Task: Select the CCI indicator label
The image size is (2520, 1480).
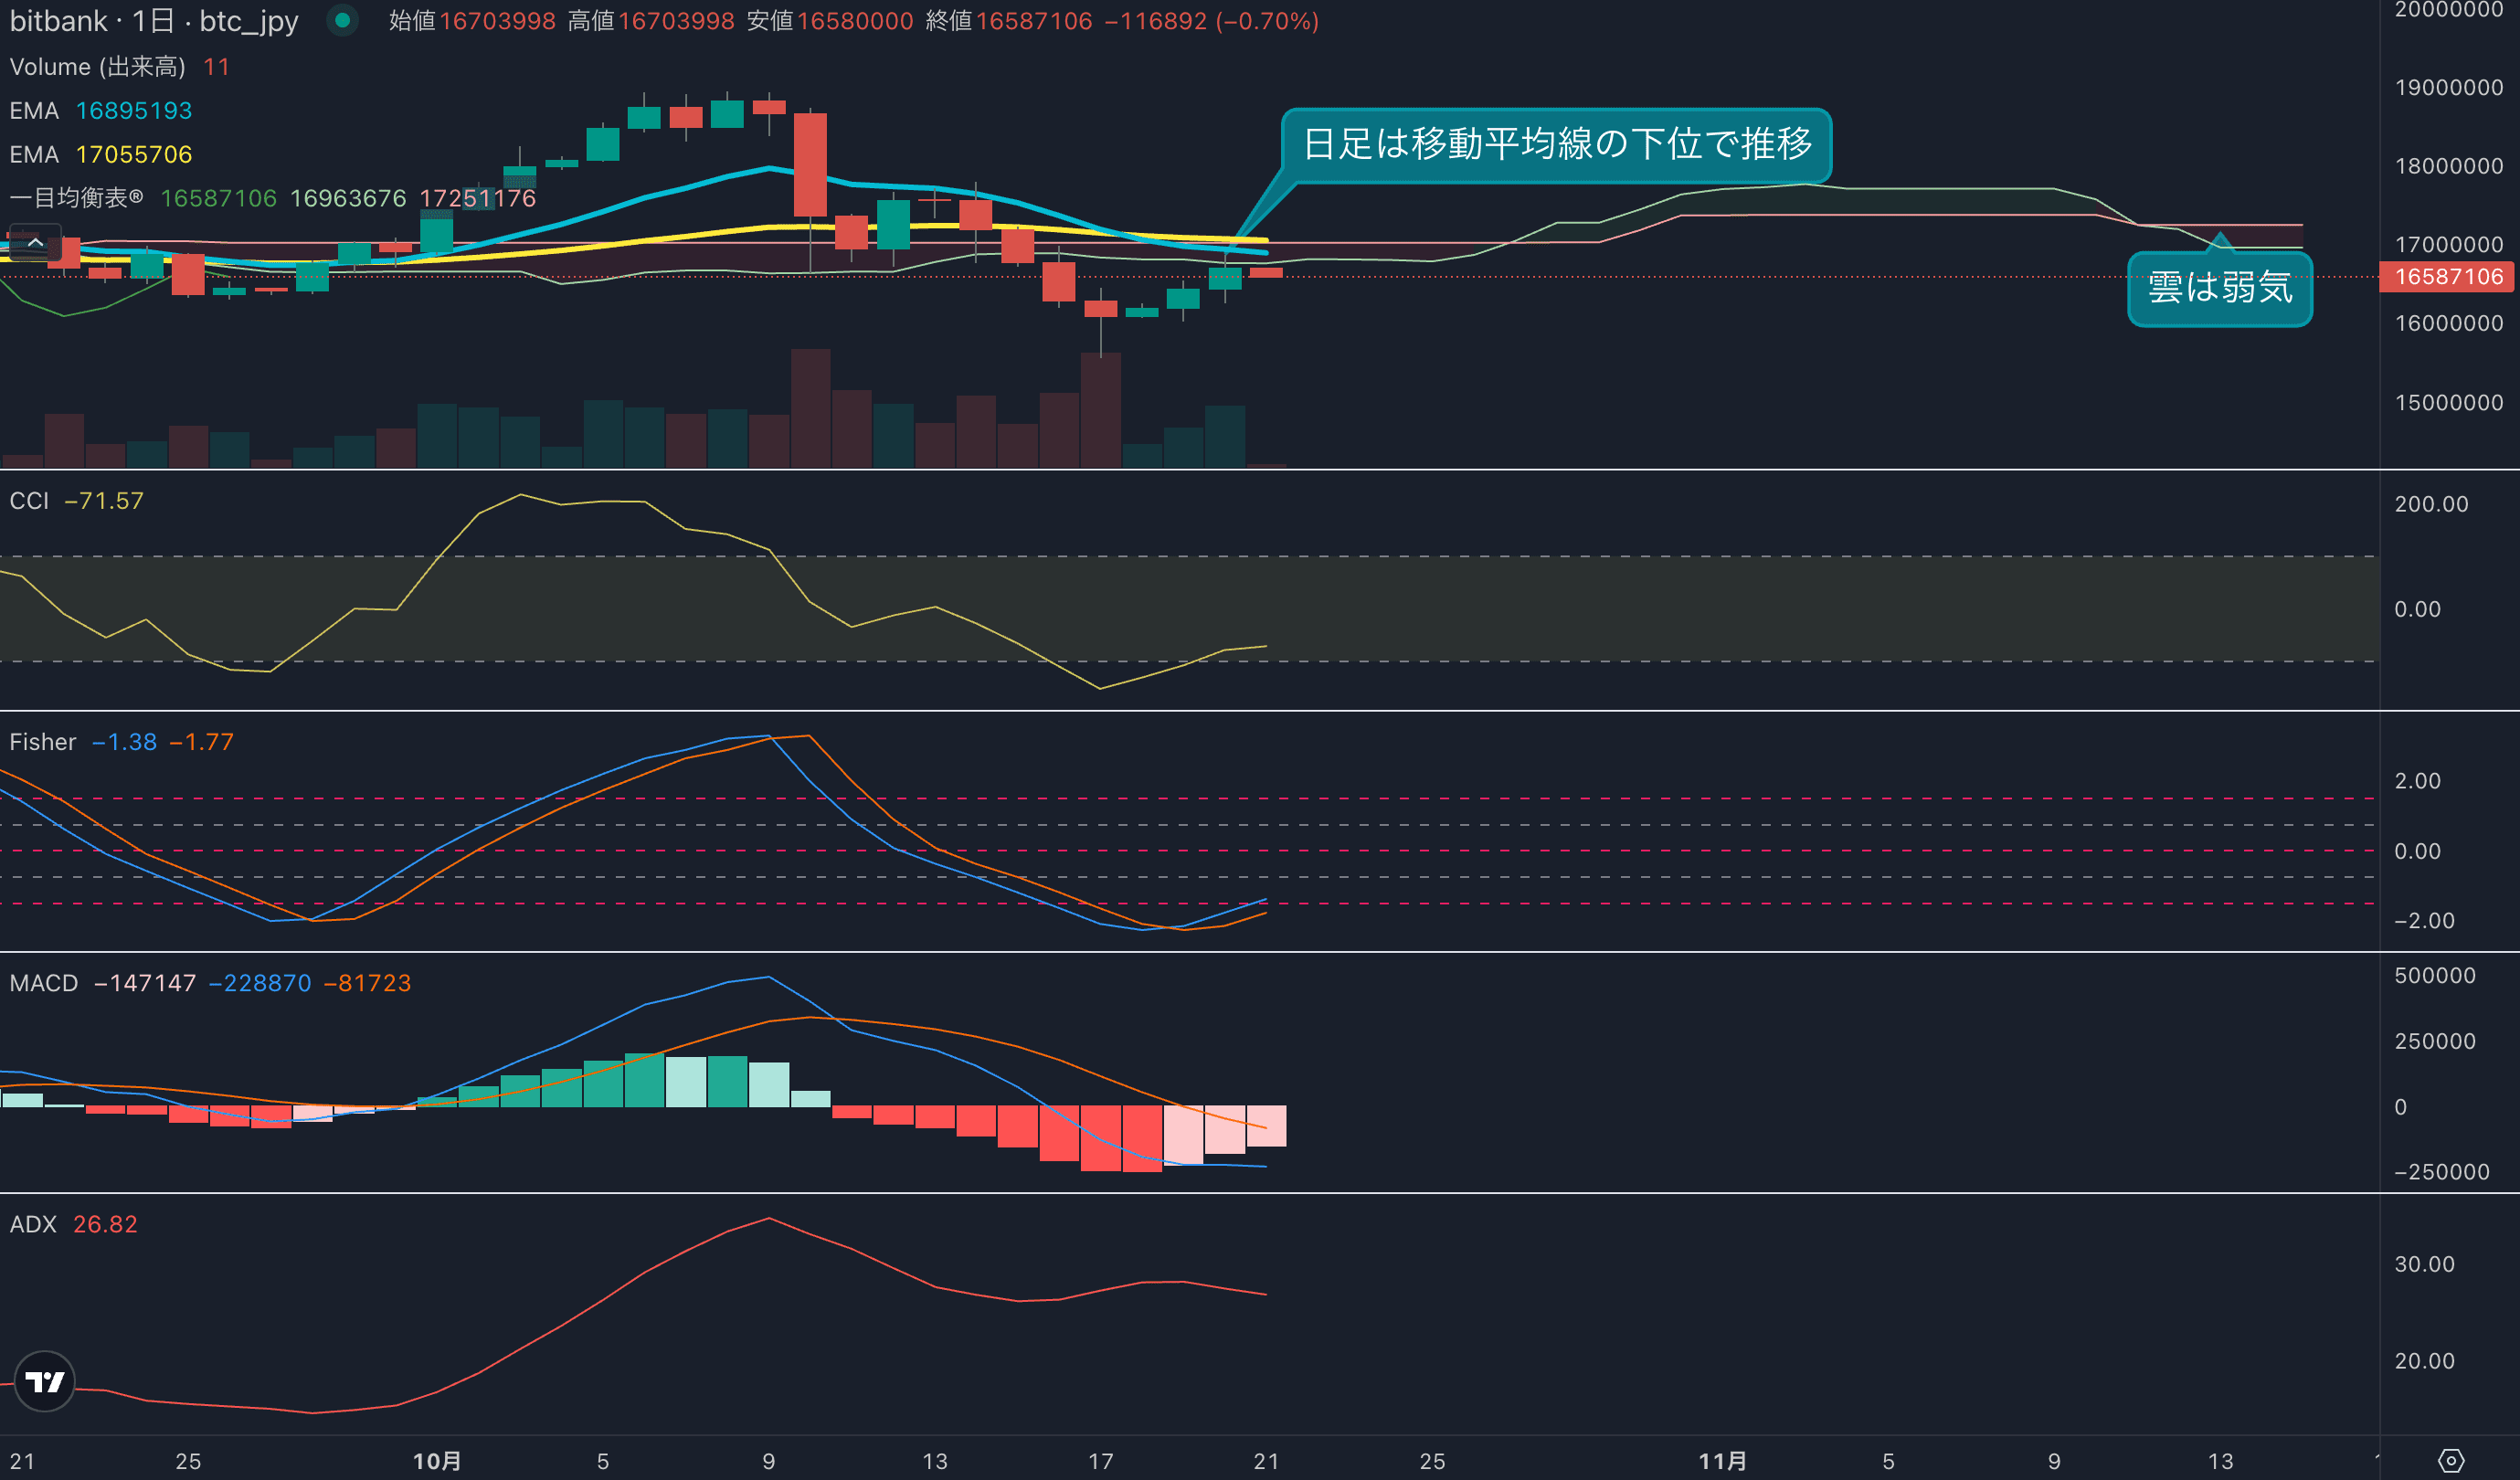Action: pos(29,501)
